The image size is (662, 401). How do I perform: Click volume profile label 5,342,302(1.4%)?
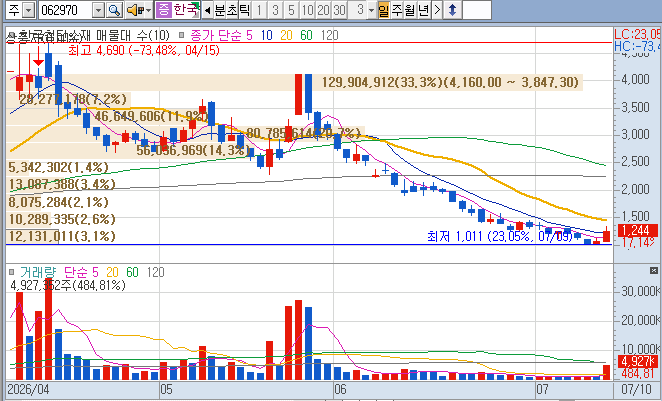pyautogui.click(x=58, y=167)
